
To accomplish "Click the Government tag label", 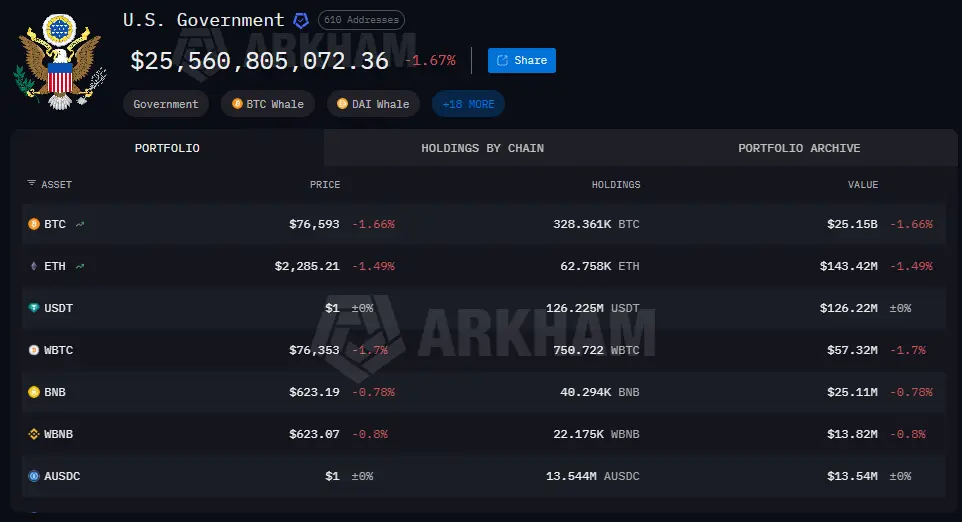I will [x=166, y=104].
